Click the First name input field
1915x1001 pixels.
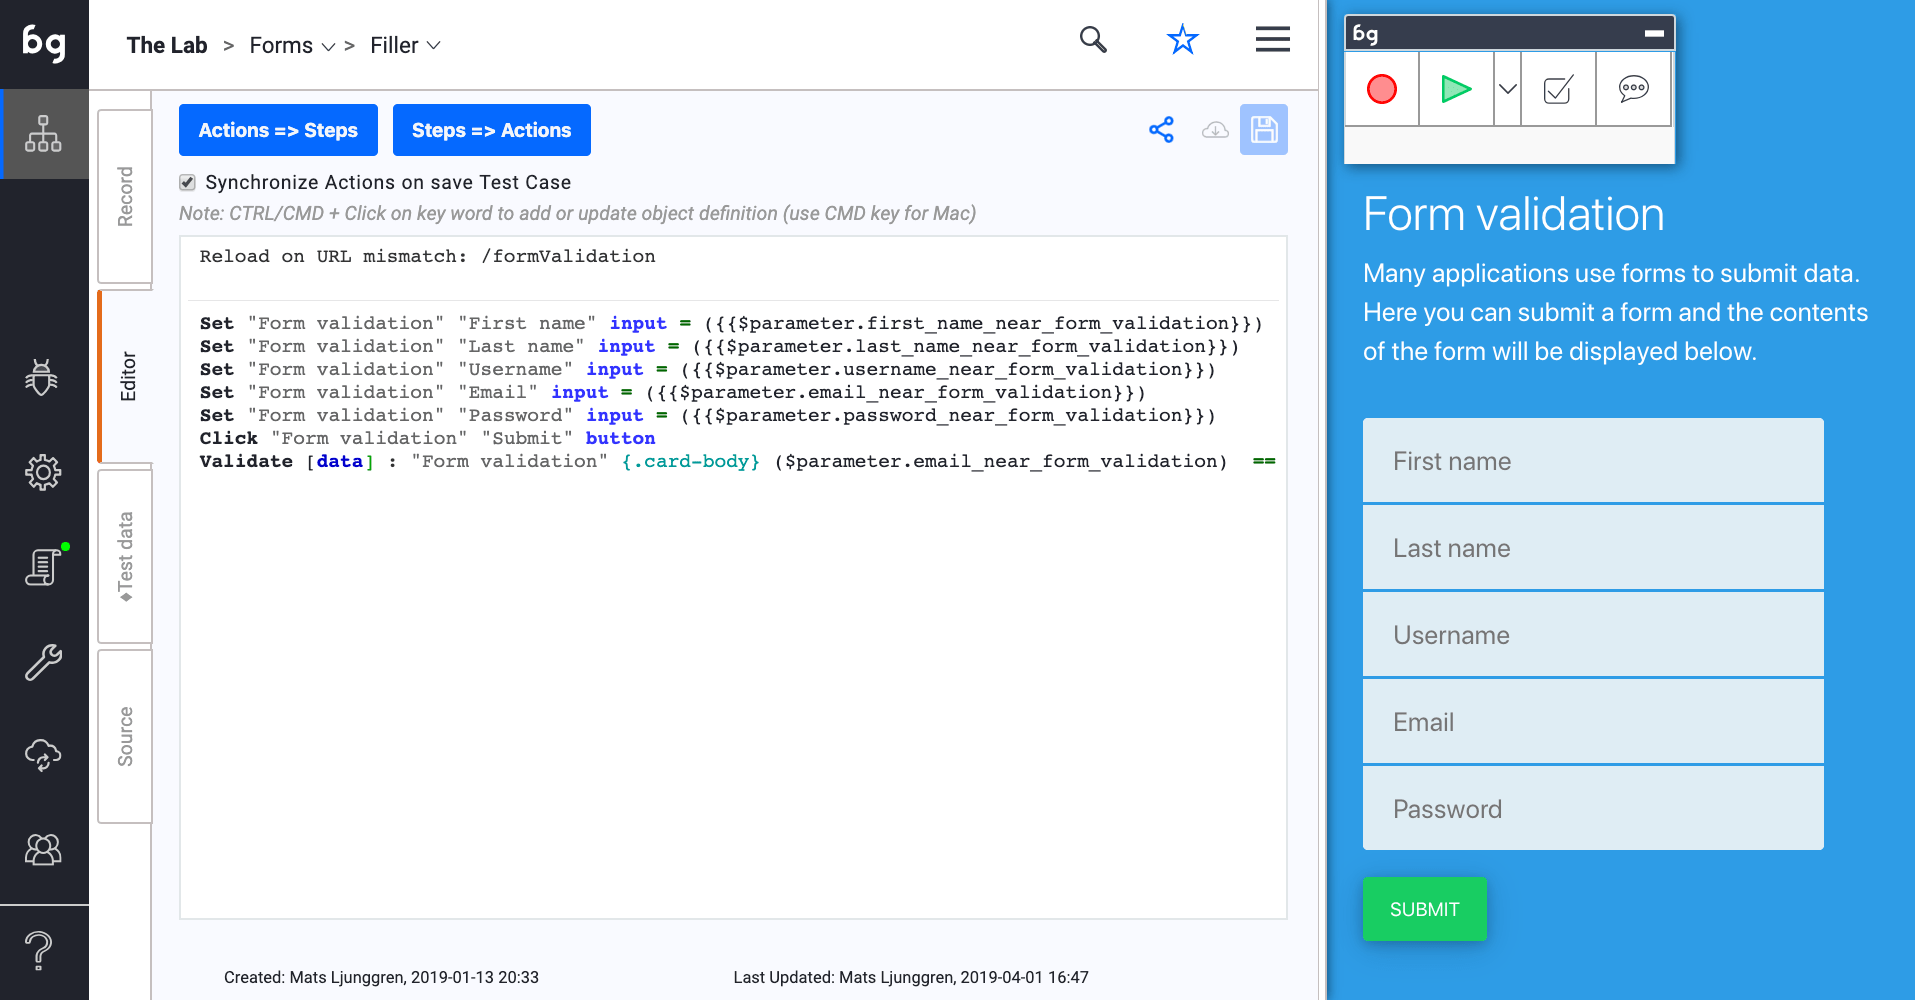(1592, 461)
